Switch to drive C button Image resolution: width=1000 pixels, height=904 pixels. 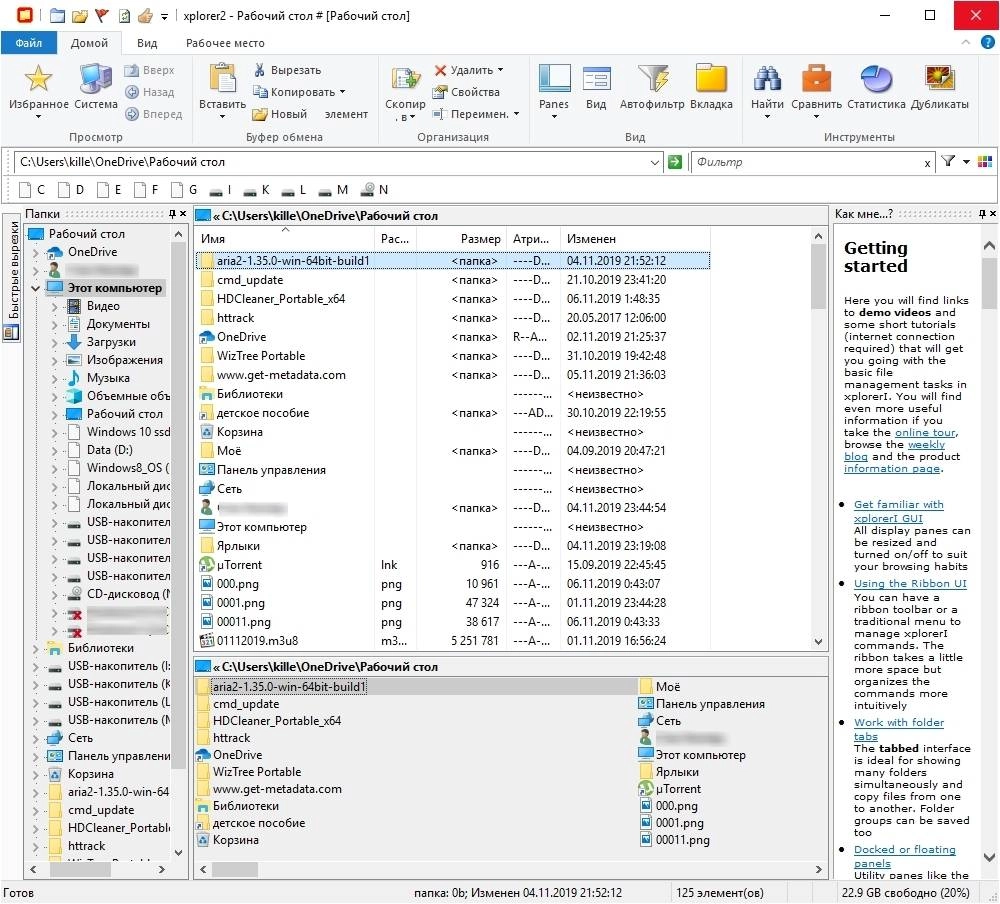click(x=33, y=189)
